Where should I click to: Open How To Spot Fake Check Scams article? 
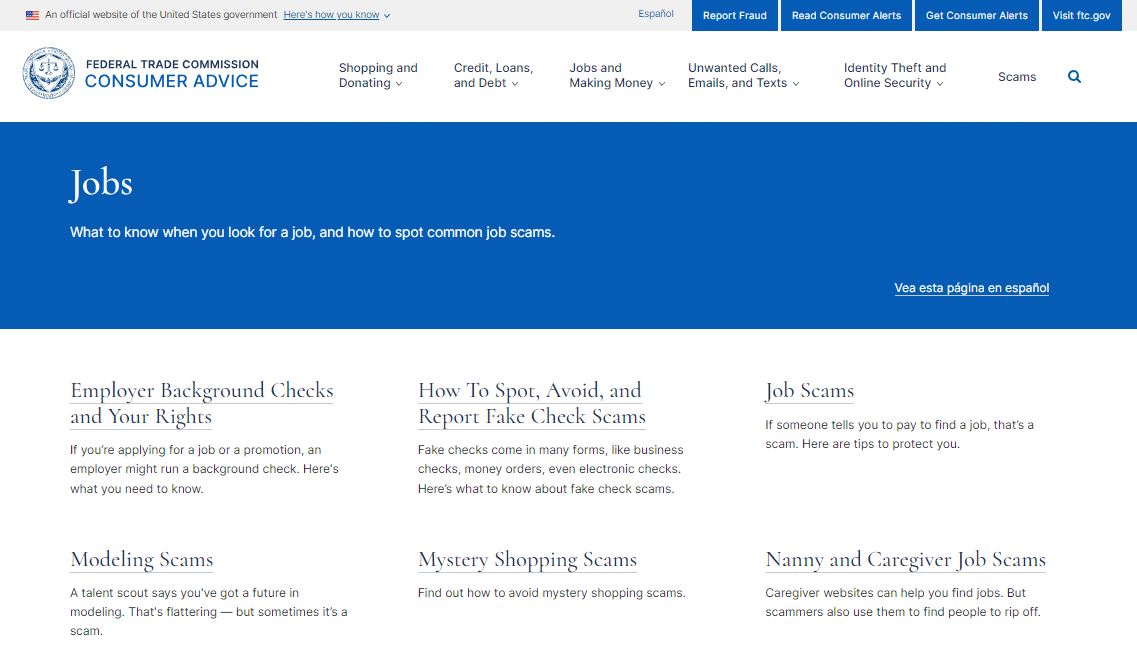click(532, 403)
